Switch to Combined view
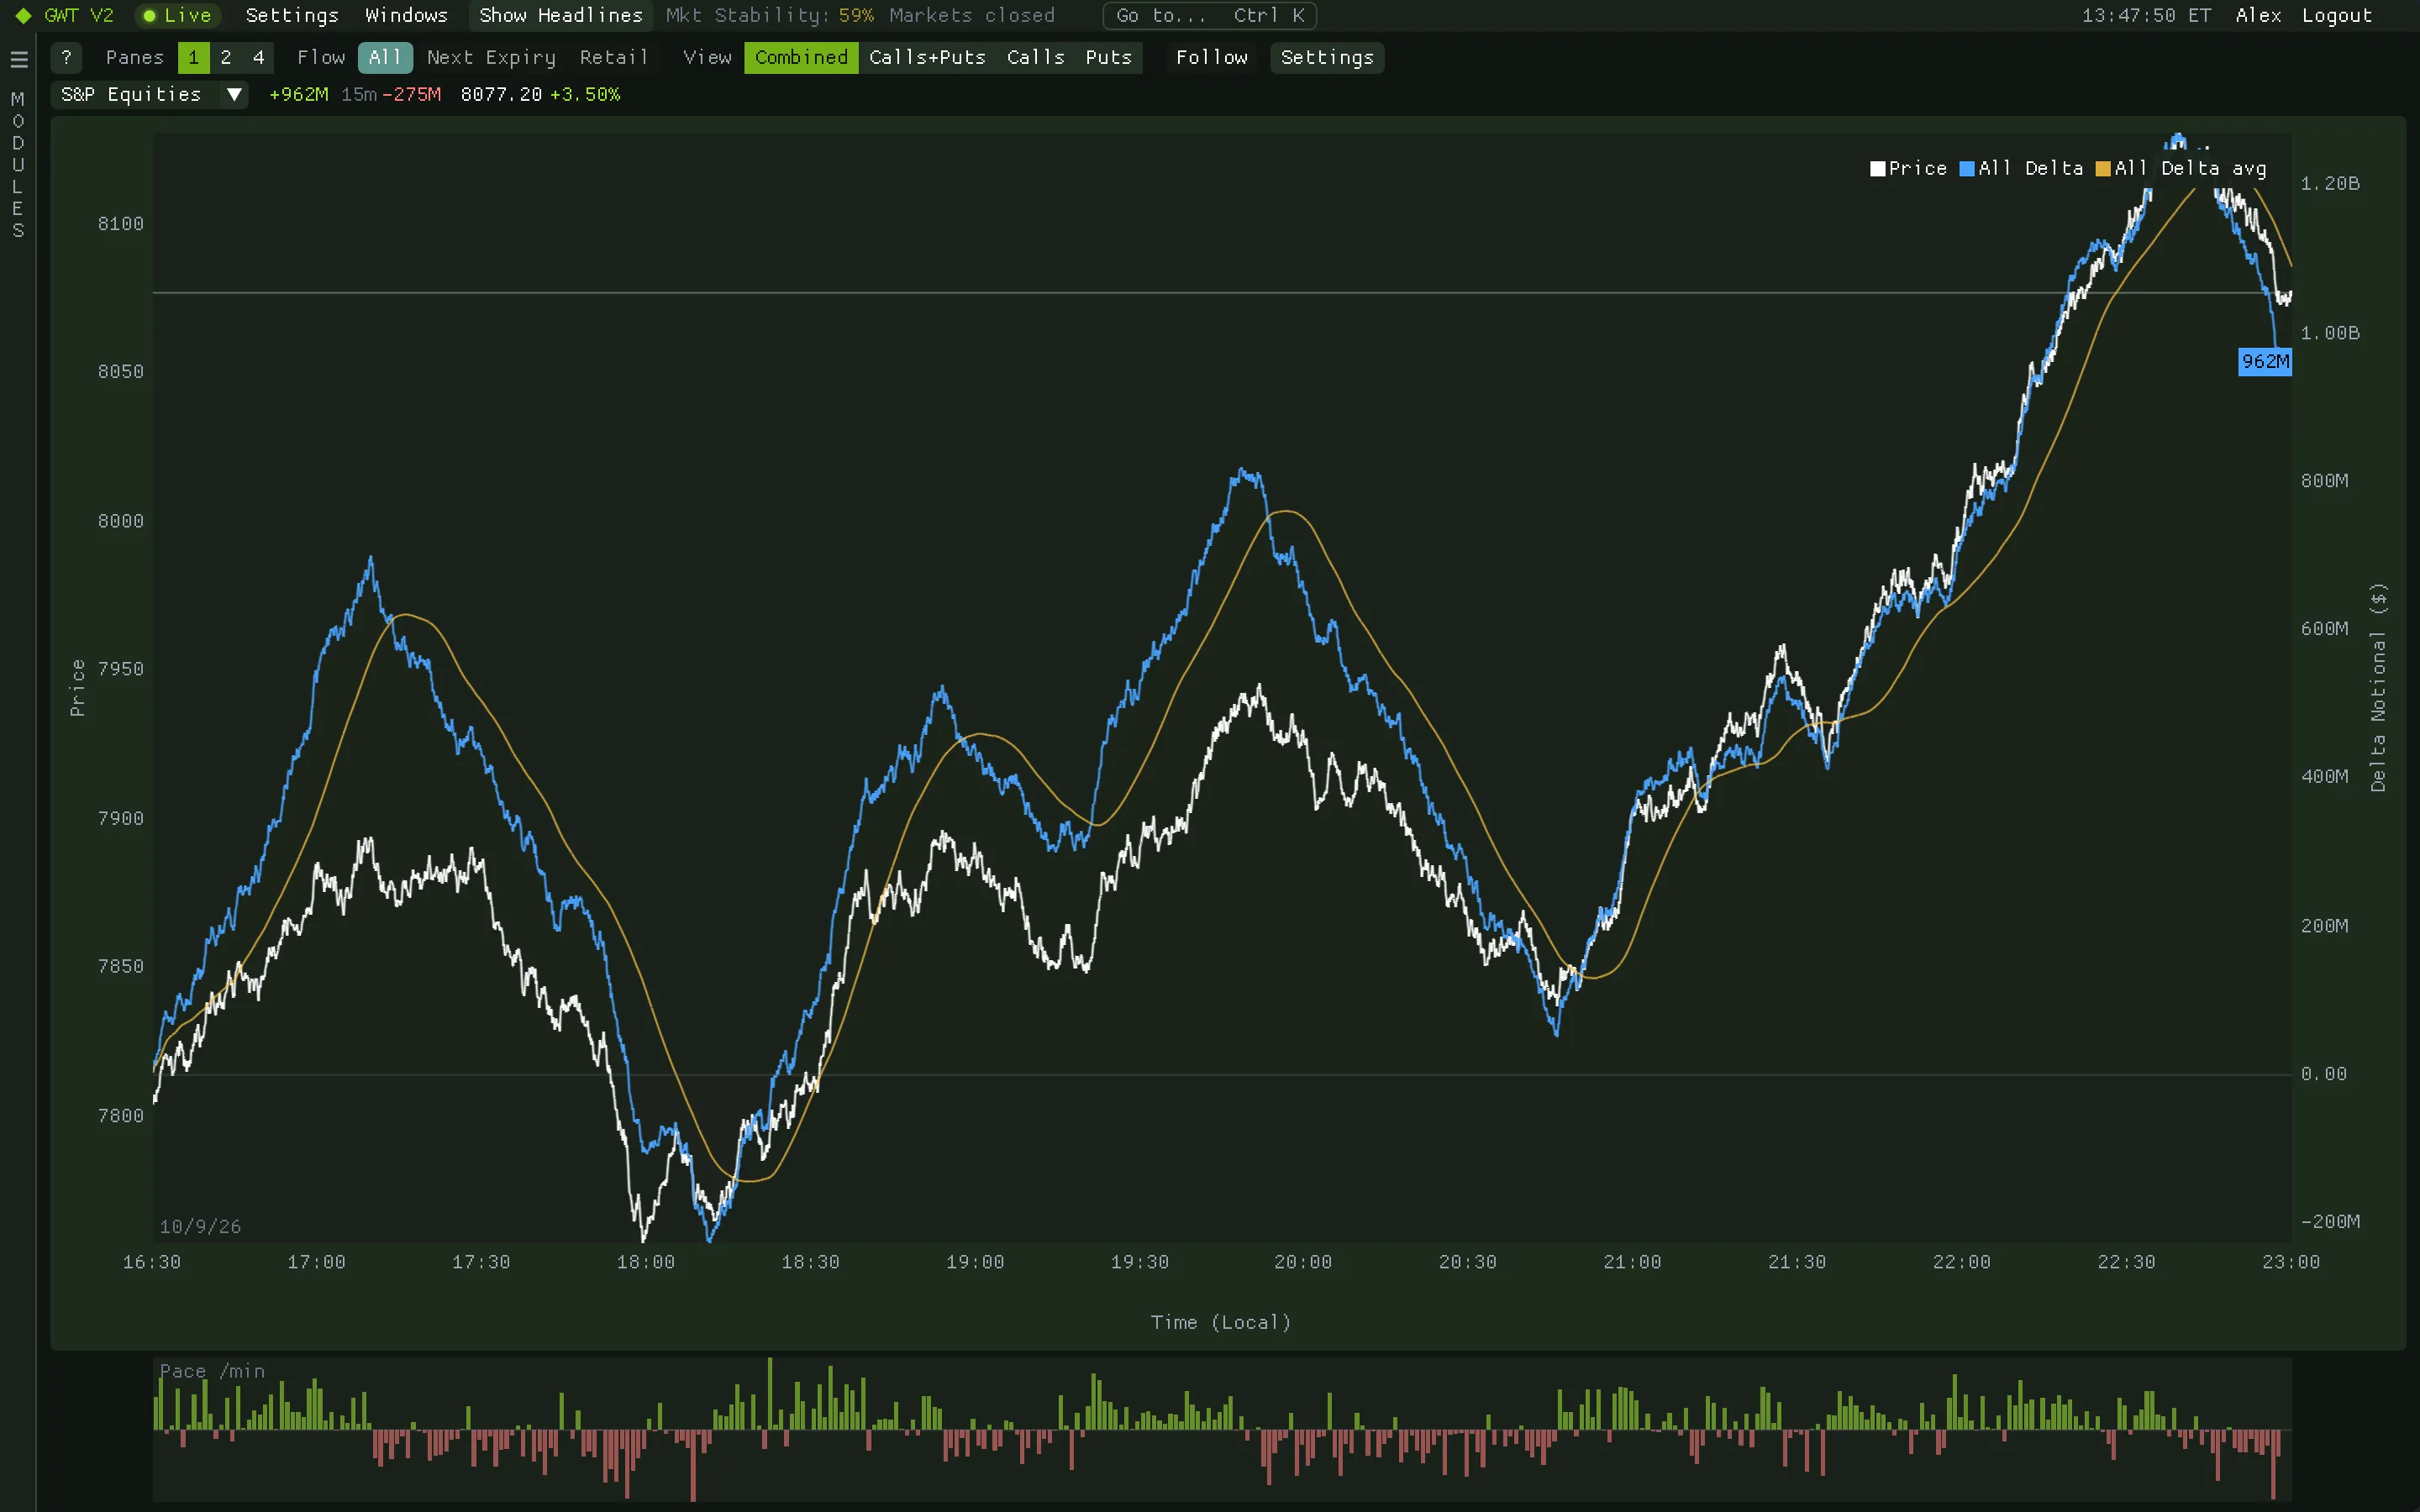 (801, 57)
